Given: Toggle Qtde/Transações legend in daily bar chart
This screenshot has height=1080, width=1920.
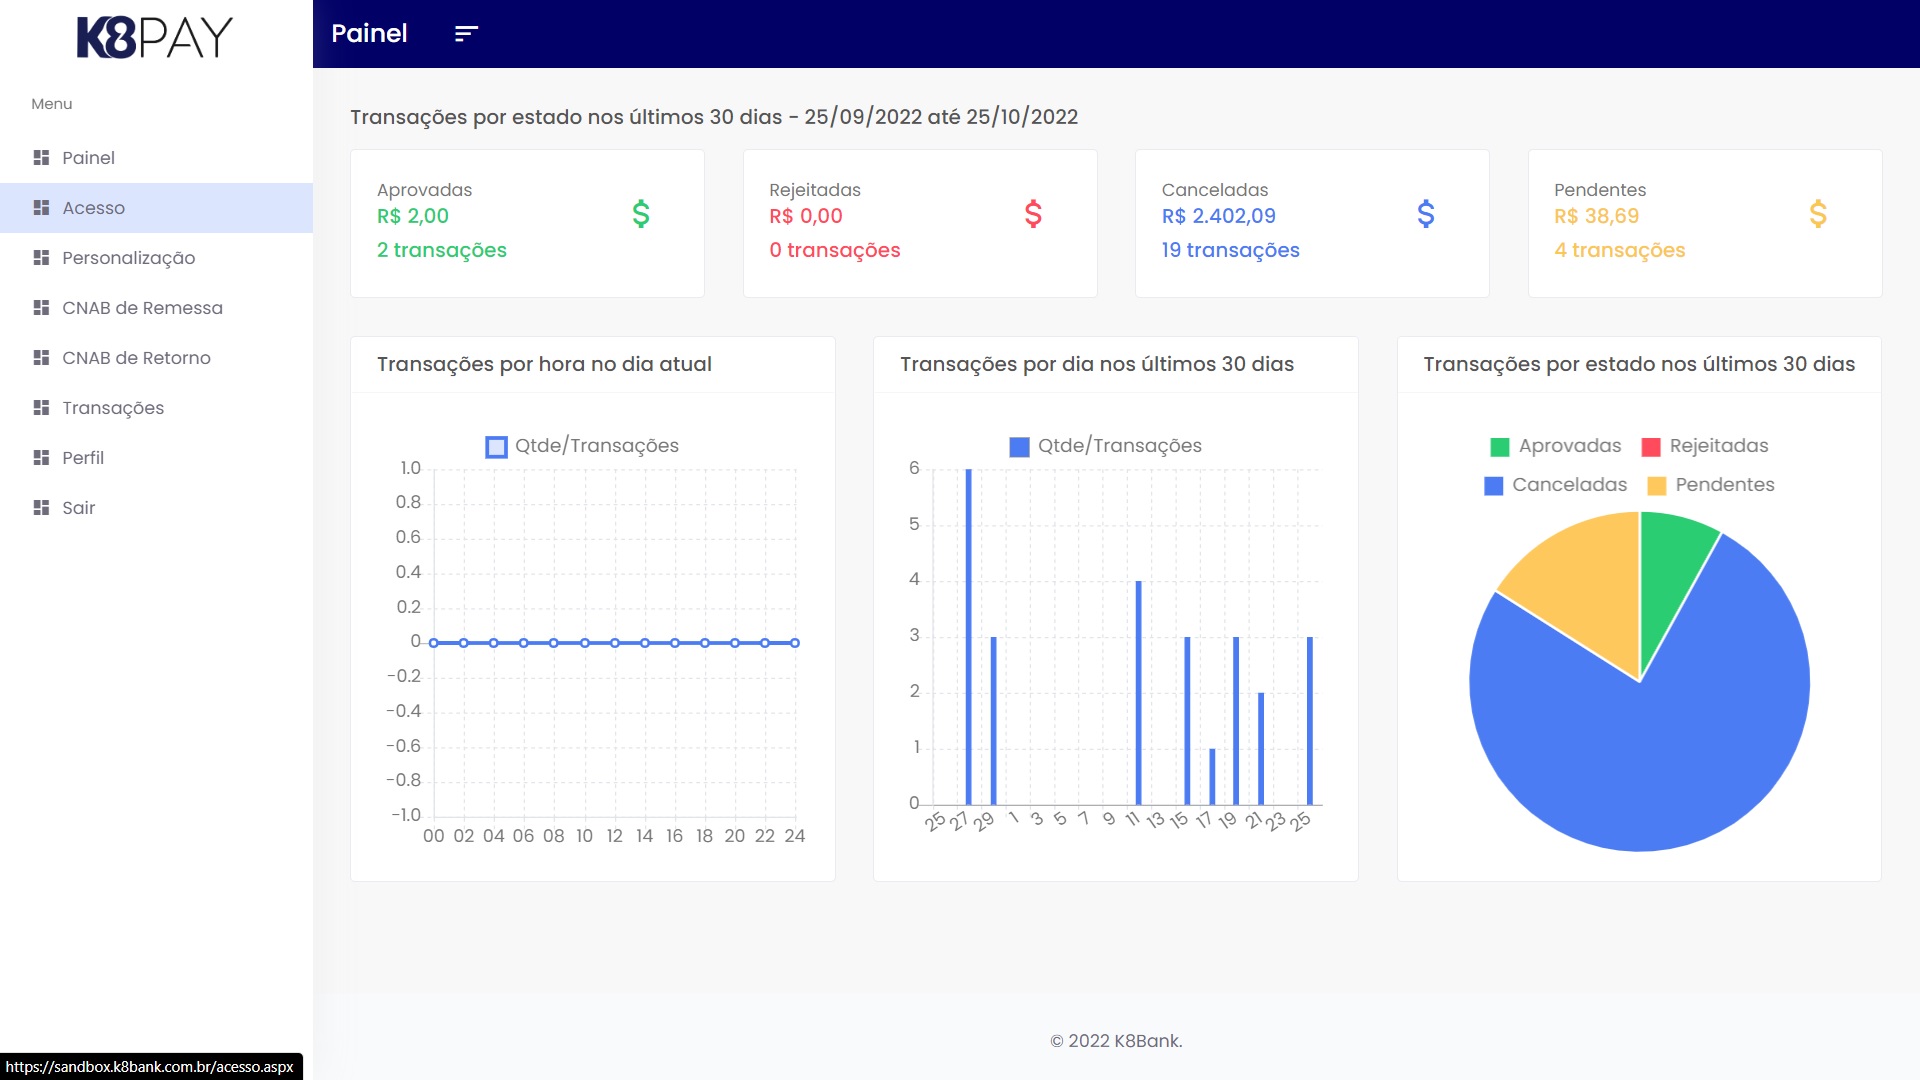Looking at the screenshot, I should (1105, 446).
